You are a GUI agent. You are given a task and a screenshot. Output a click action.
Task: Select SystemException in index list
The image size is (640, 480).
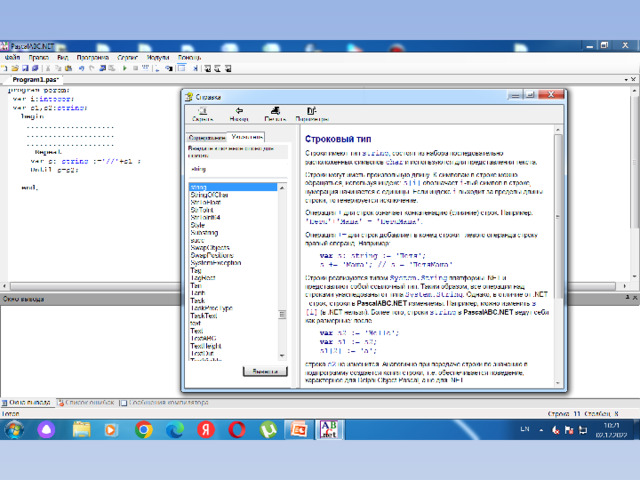click(216, 263)
